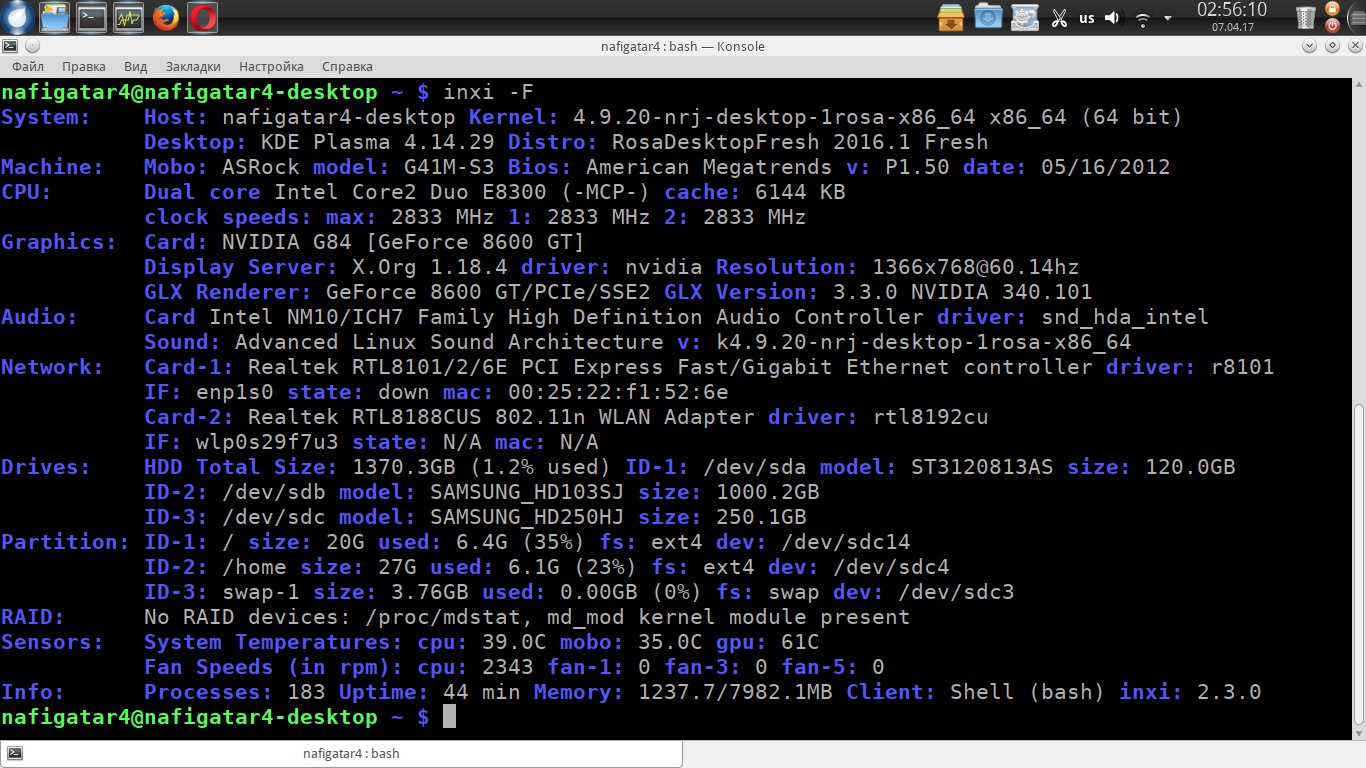Click the red power button in the panel
The image size is (1366, 768).
tap(1332, 26)
